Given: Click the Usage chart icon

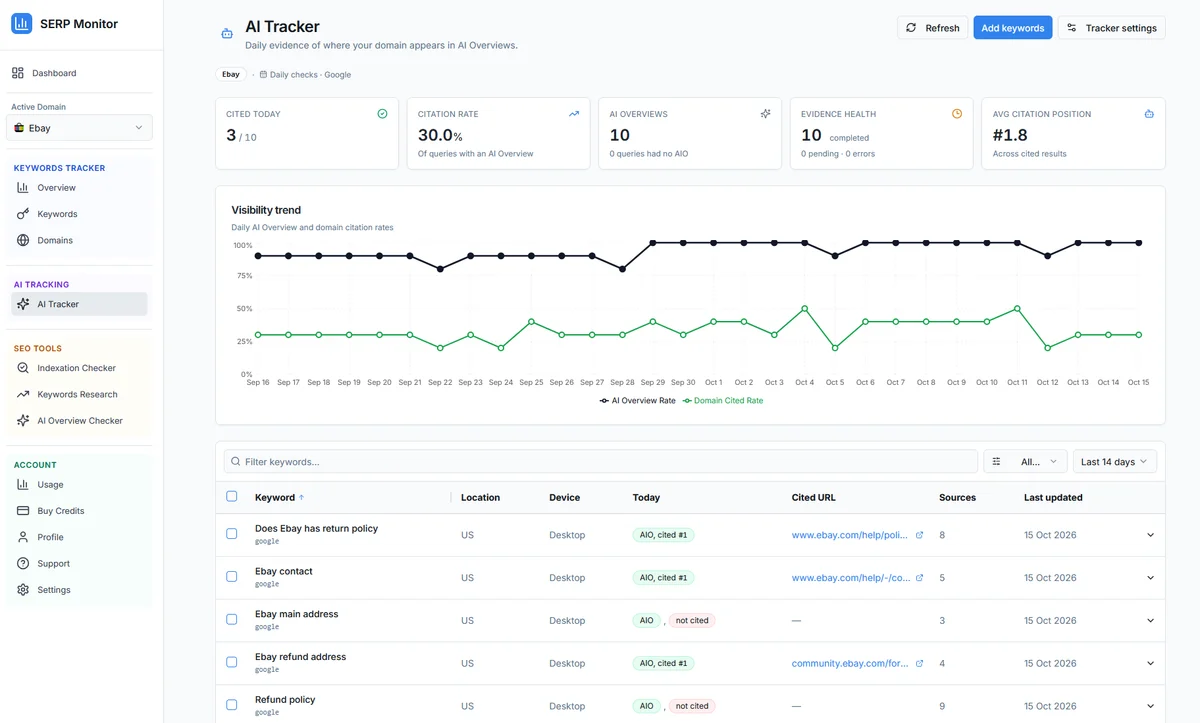Looking at the screenshot, I should 23,485.
